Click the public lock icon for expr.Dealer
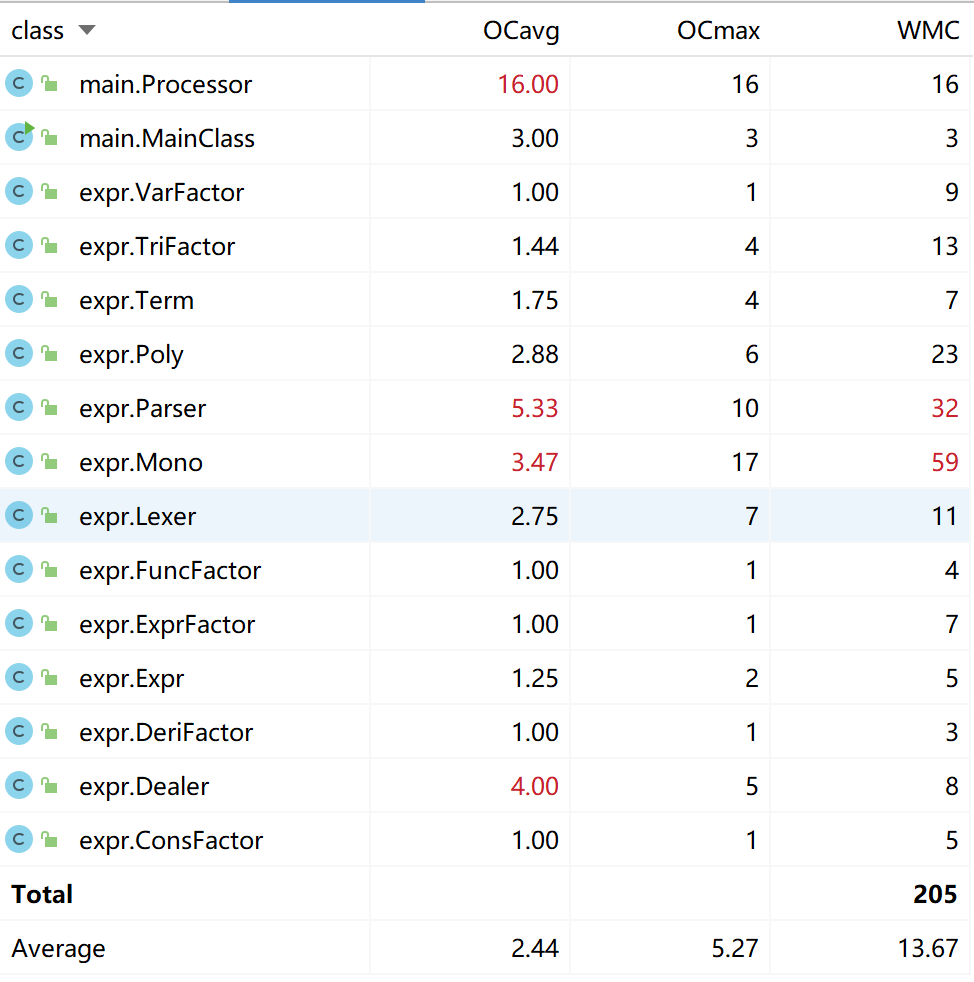 click(x=49, y=785)
